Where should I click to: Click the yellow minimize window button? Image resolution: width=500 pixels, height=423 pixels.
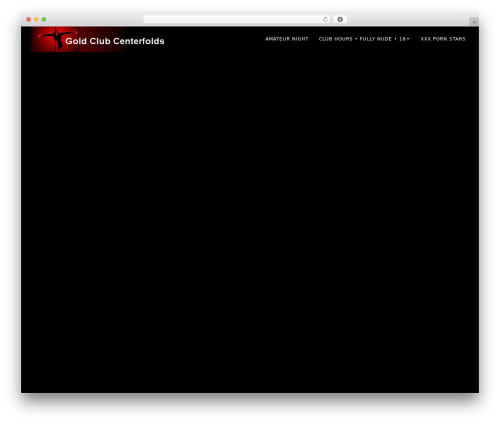tap(36, 19)
